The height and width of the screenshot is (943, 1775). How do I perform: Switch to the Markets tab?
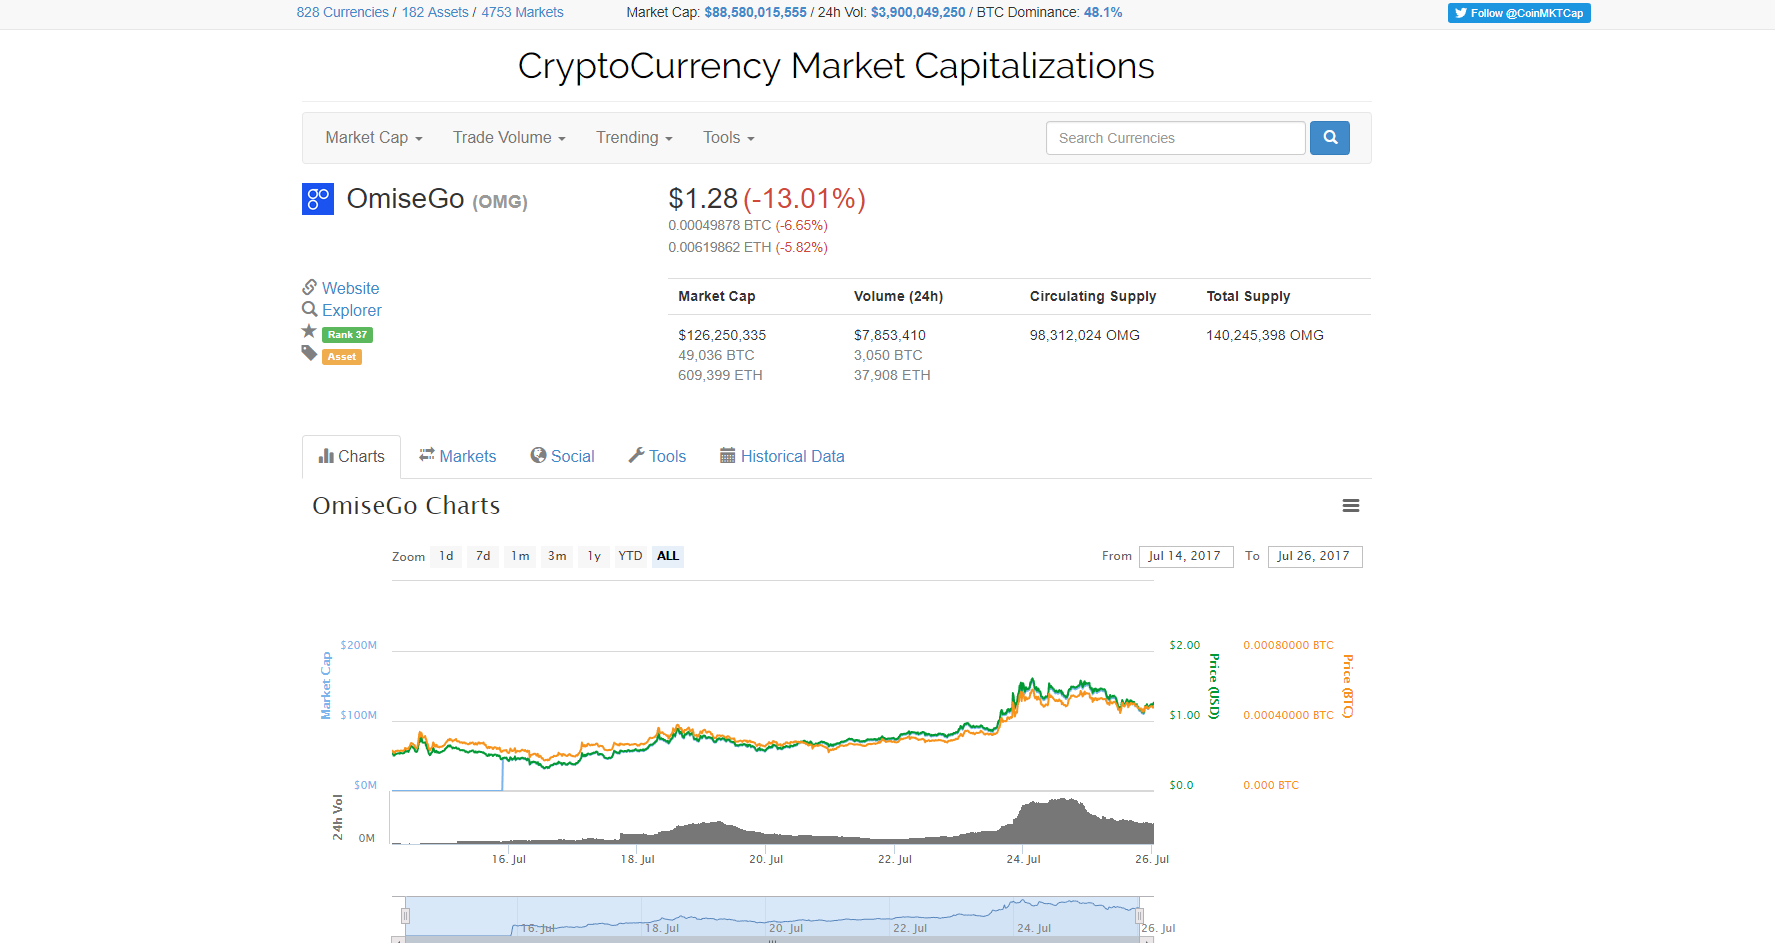(457, 456)
